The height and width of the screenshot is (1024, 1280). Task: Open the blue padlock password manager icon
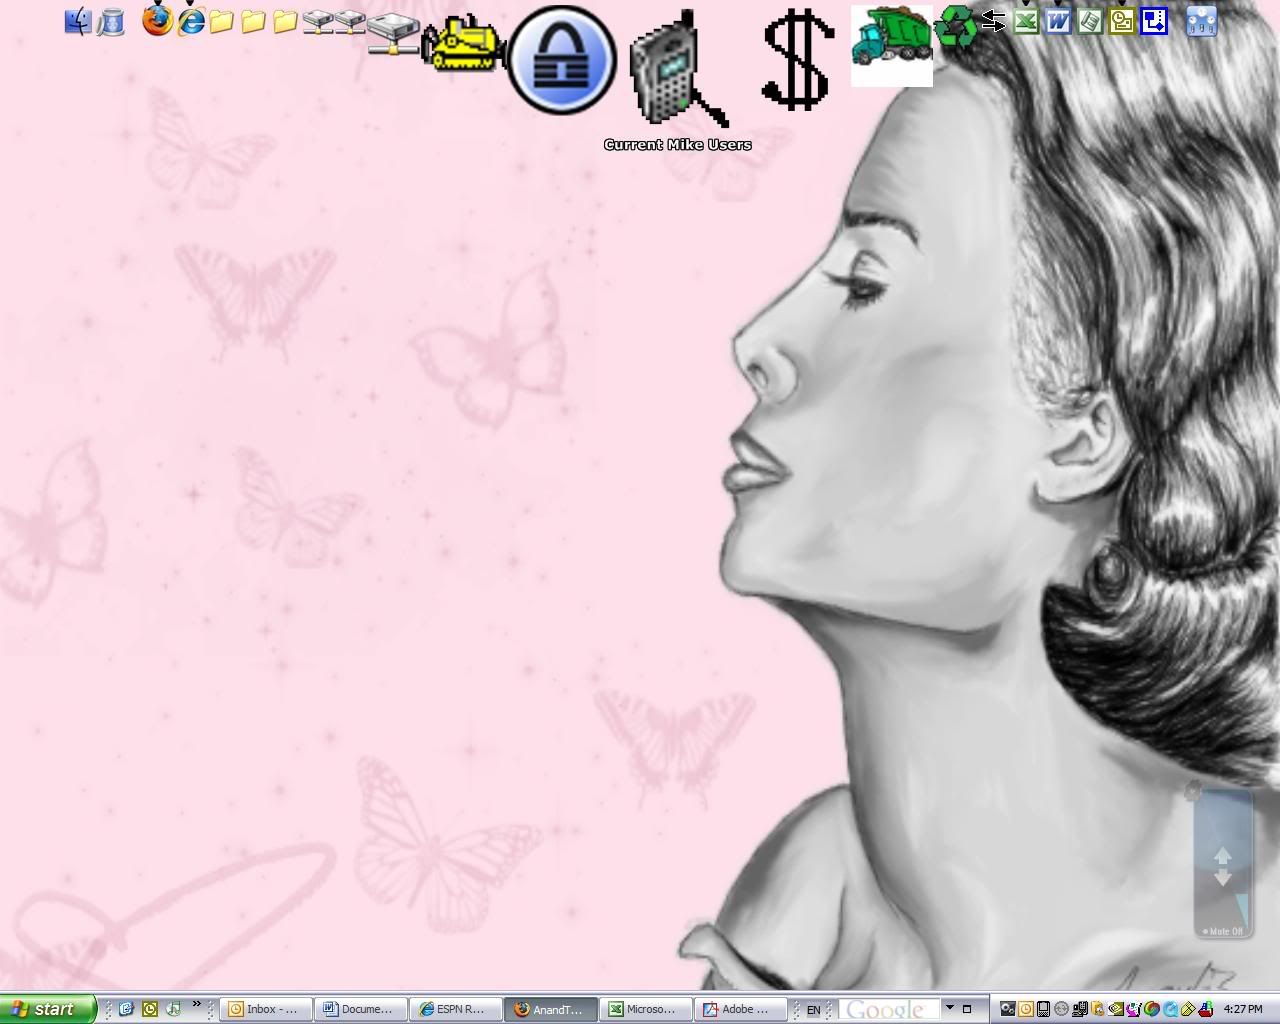[561, 60]
